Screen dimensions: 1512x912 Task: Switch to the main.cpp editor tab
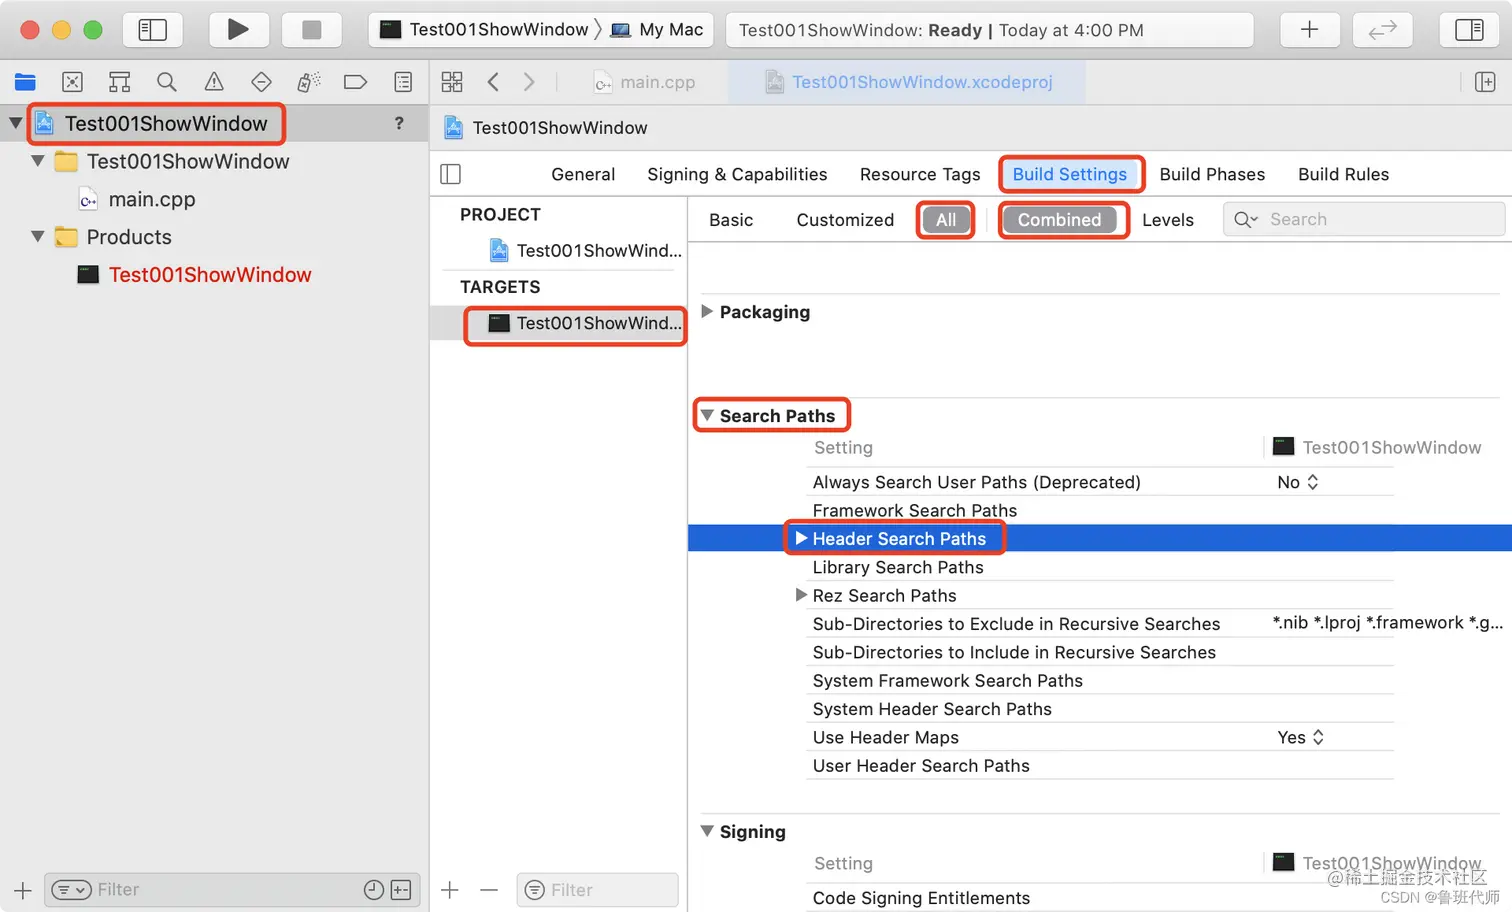(x=645, y=82)
